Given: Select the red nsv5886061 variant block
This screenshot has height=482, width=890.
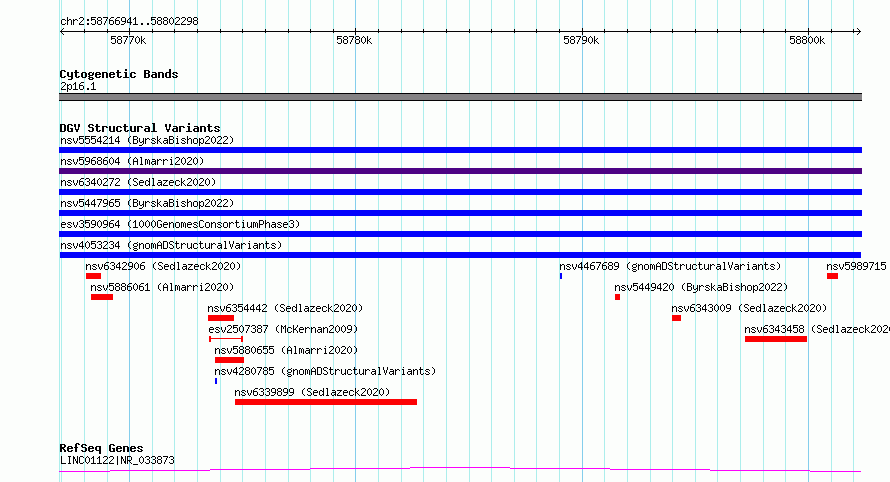Looking at the screenshot, I should (x=102, y=297).
